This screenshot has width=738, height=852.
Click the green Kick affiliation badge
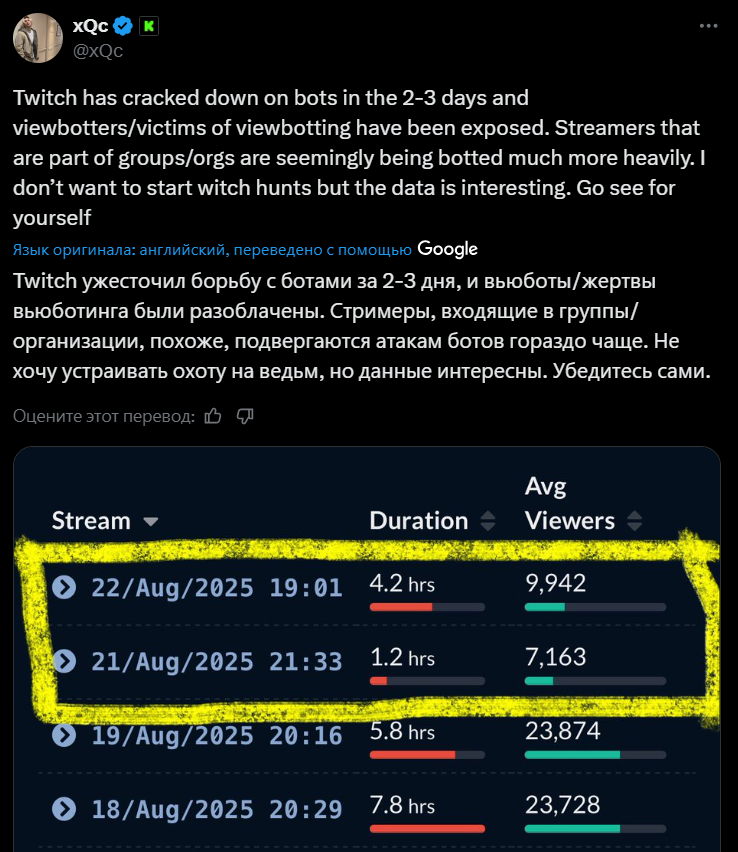click(x=149, y=26)
